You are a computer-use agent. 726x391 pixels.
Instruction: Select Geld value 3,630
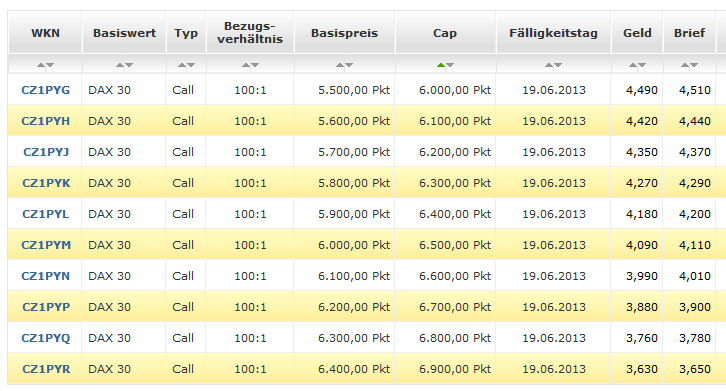point(642,369)
